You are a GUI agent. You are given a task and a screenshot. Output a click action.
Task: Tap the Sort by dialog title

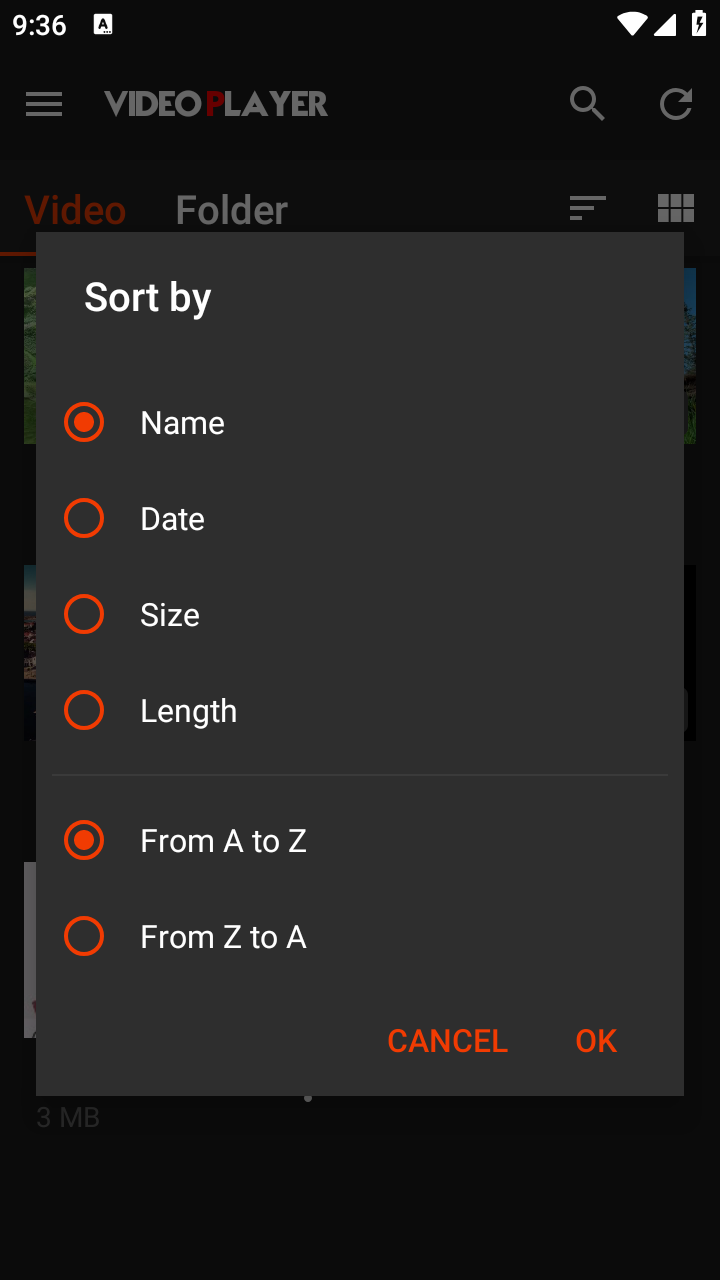point(148,298)
